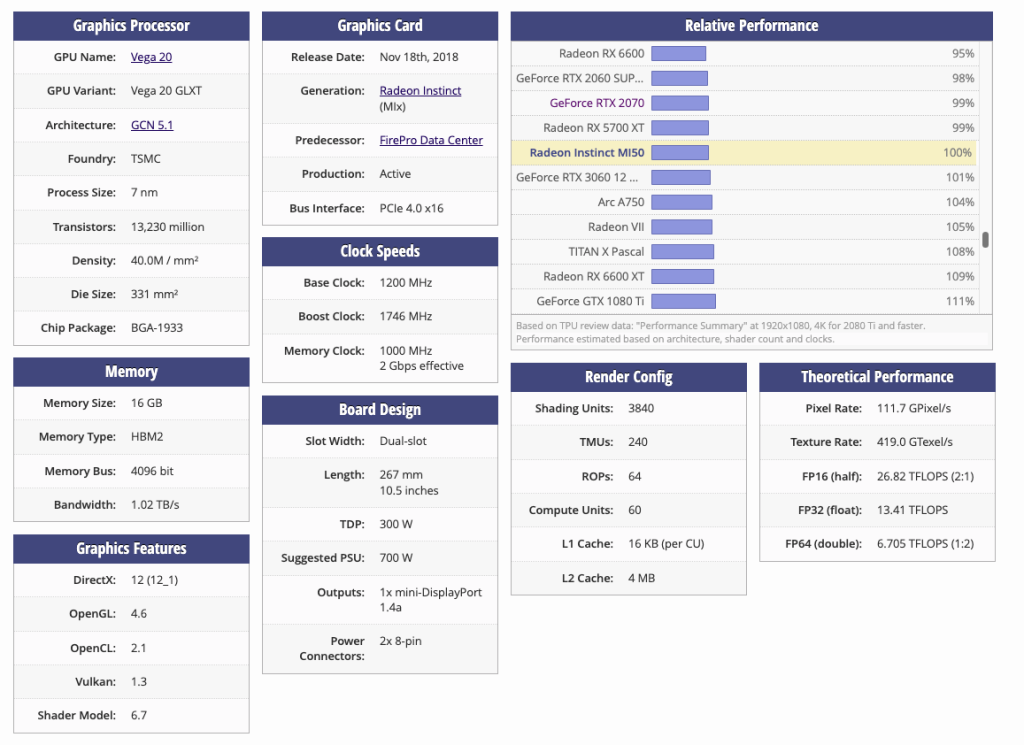Open the GeForce GTX 1080 Ti entry
Screen dimensions: 1024x745
pyautogui.click(x=590, y=302)
